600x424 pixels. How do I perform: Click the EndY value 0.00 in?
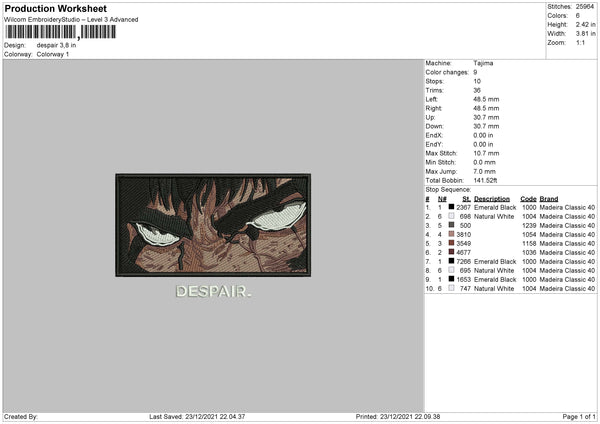[x=483, y=144]
